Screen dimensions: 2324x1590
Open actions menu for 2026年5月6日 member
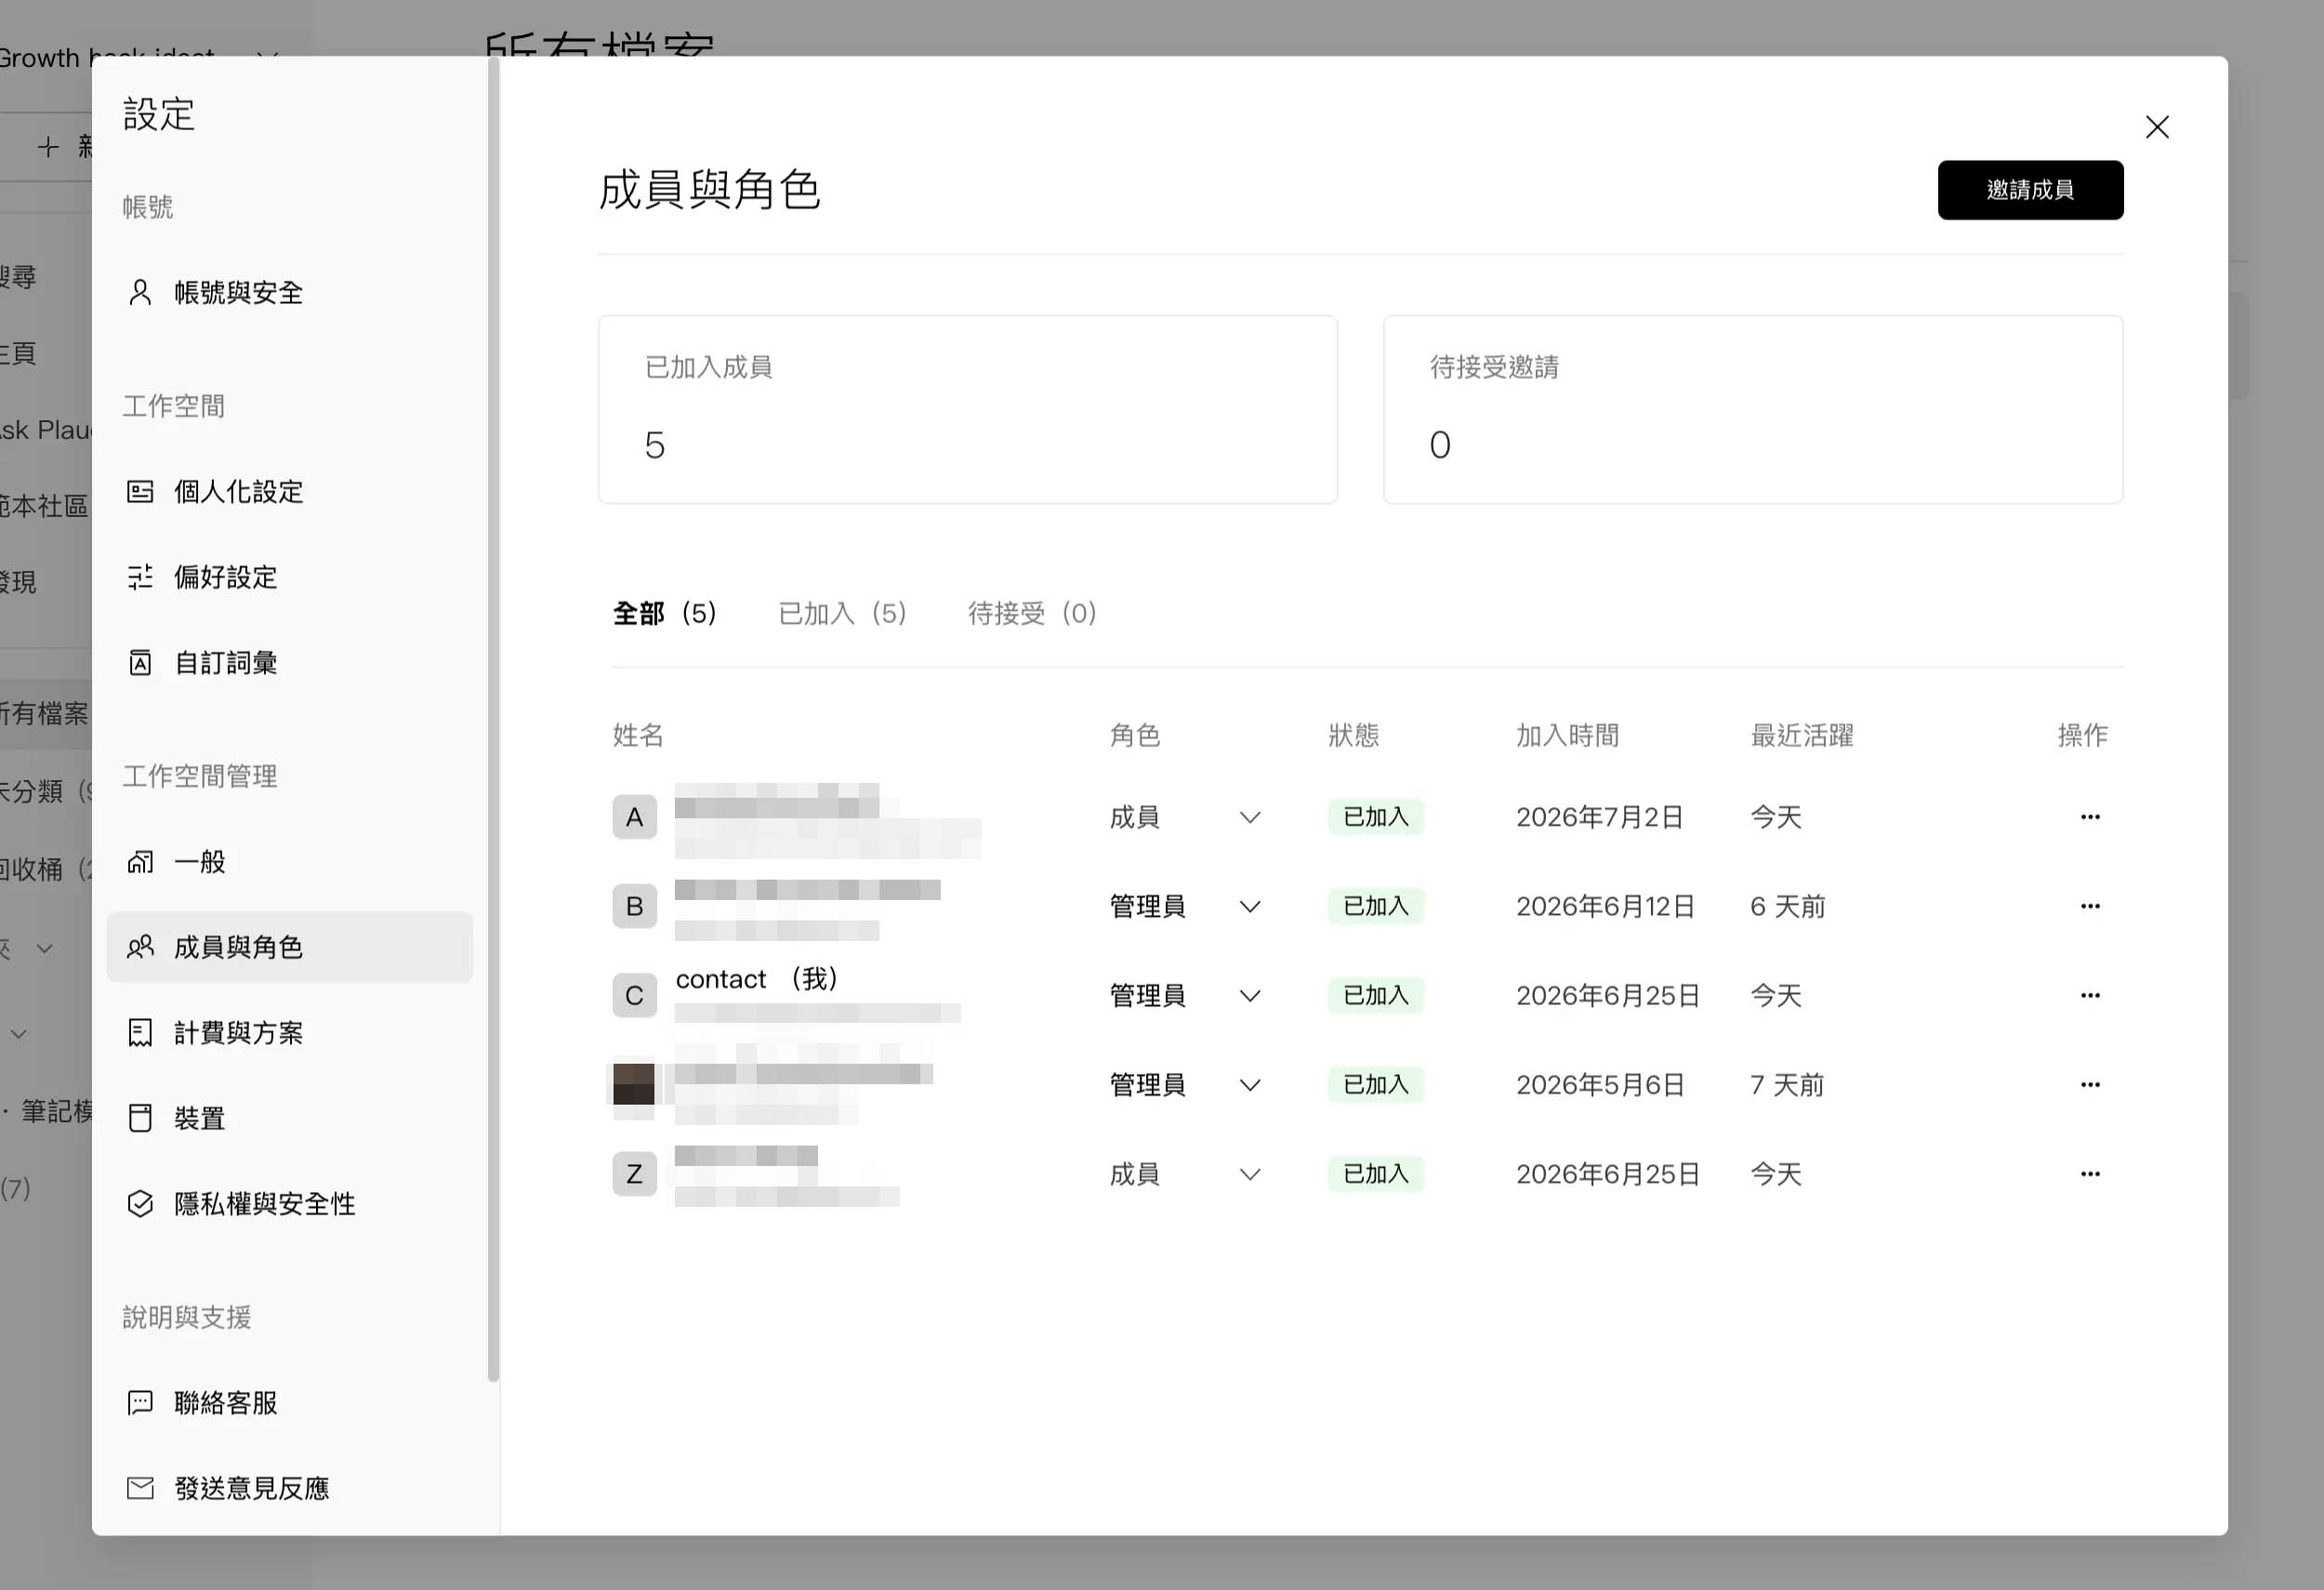(x=2089, y=1084)
